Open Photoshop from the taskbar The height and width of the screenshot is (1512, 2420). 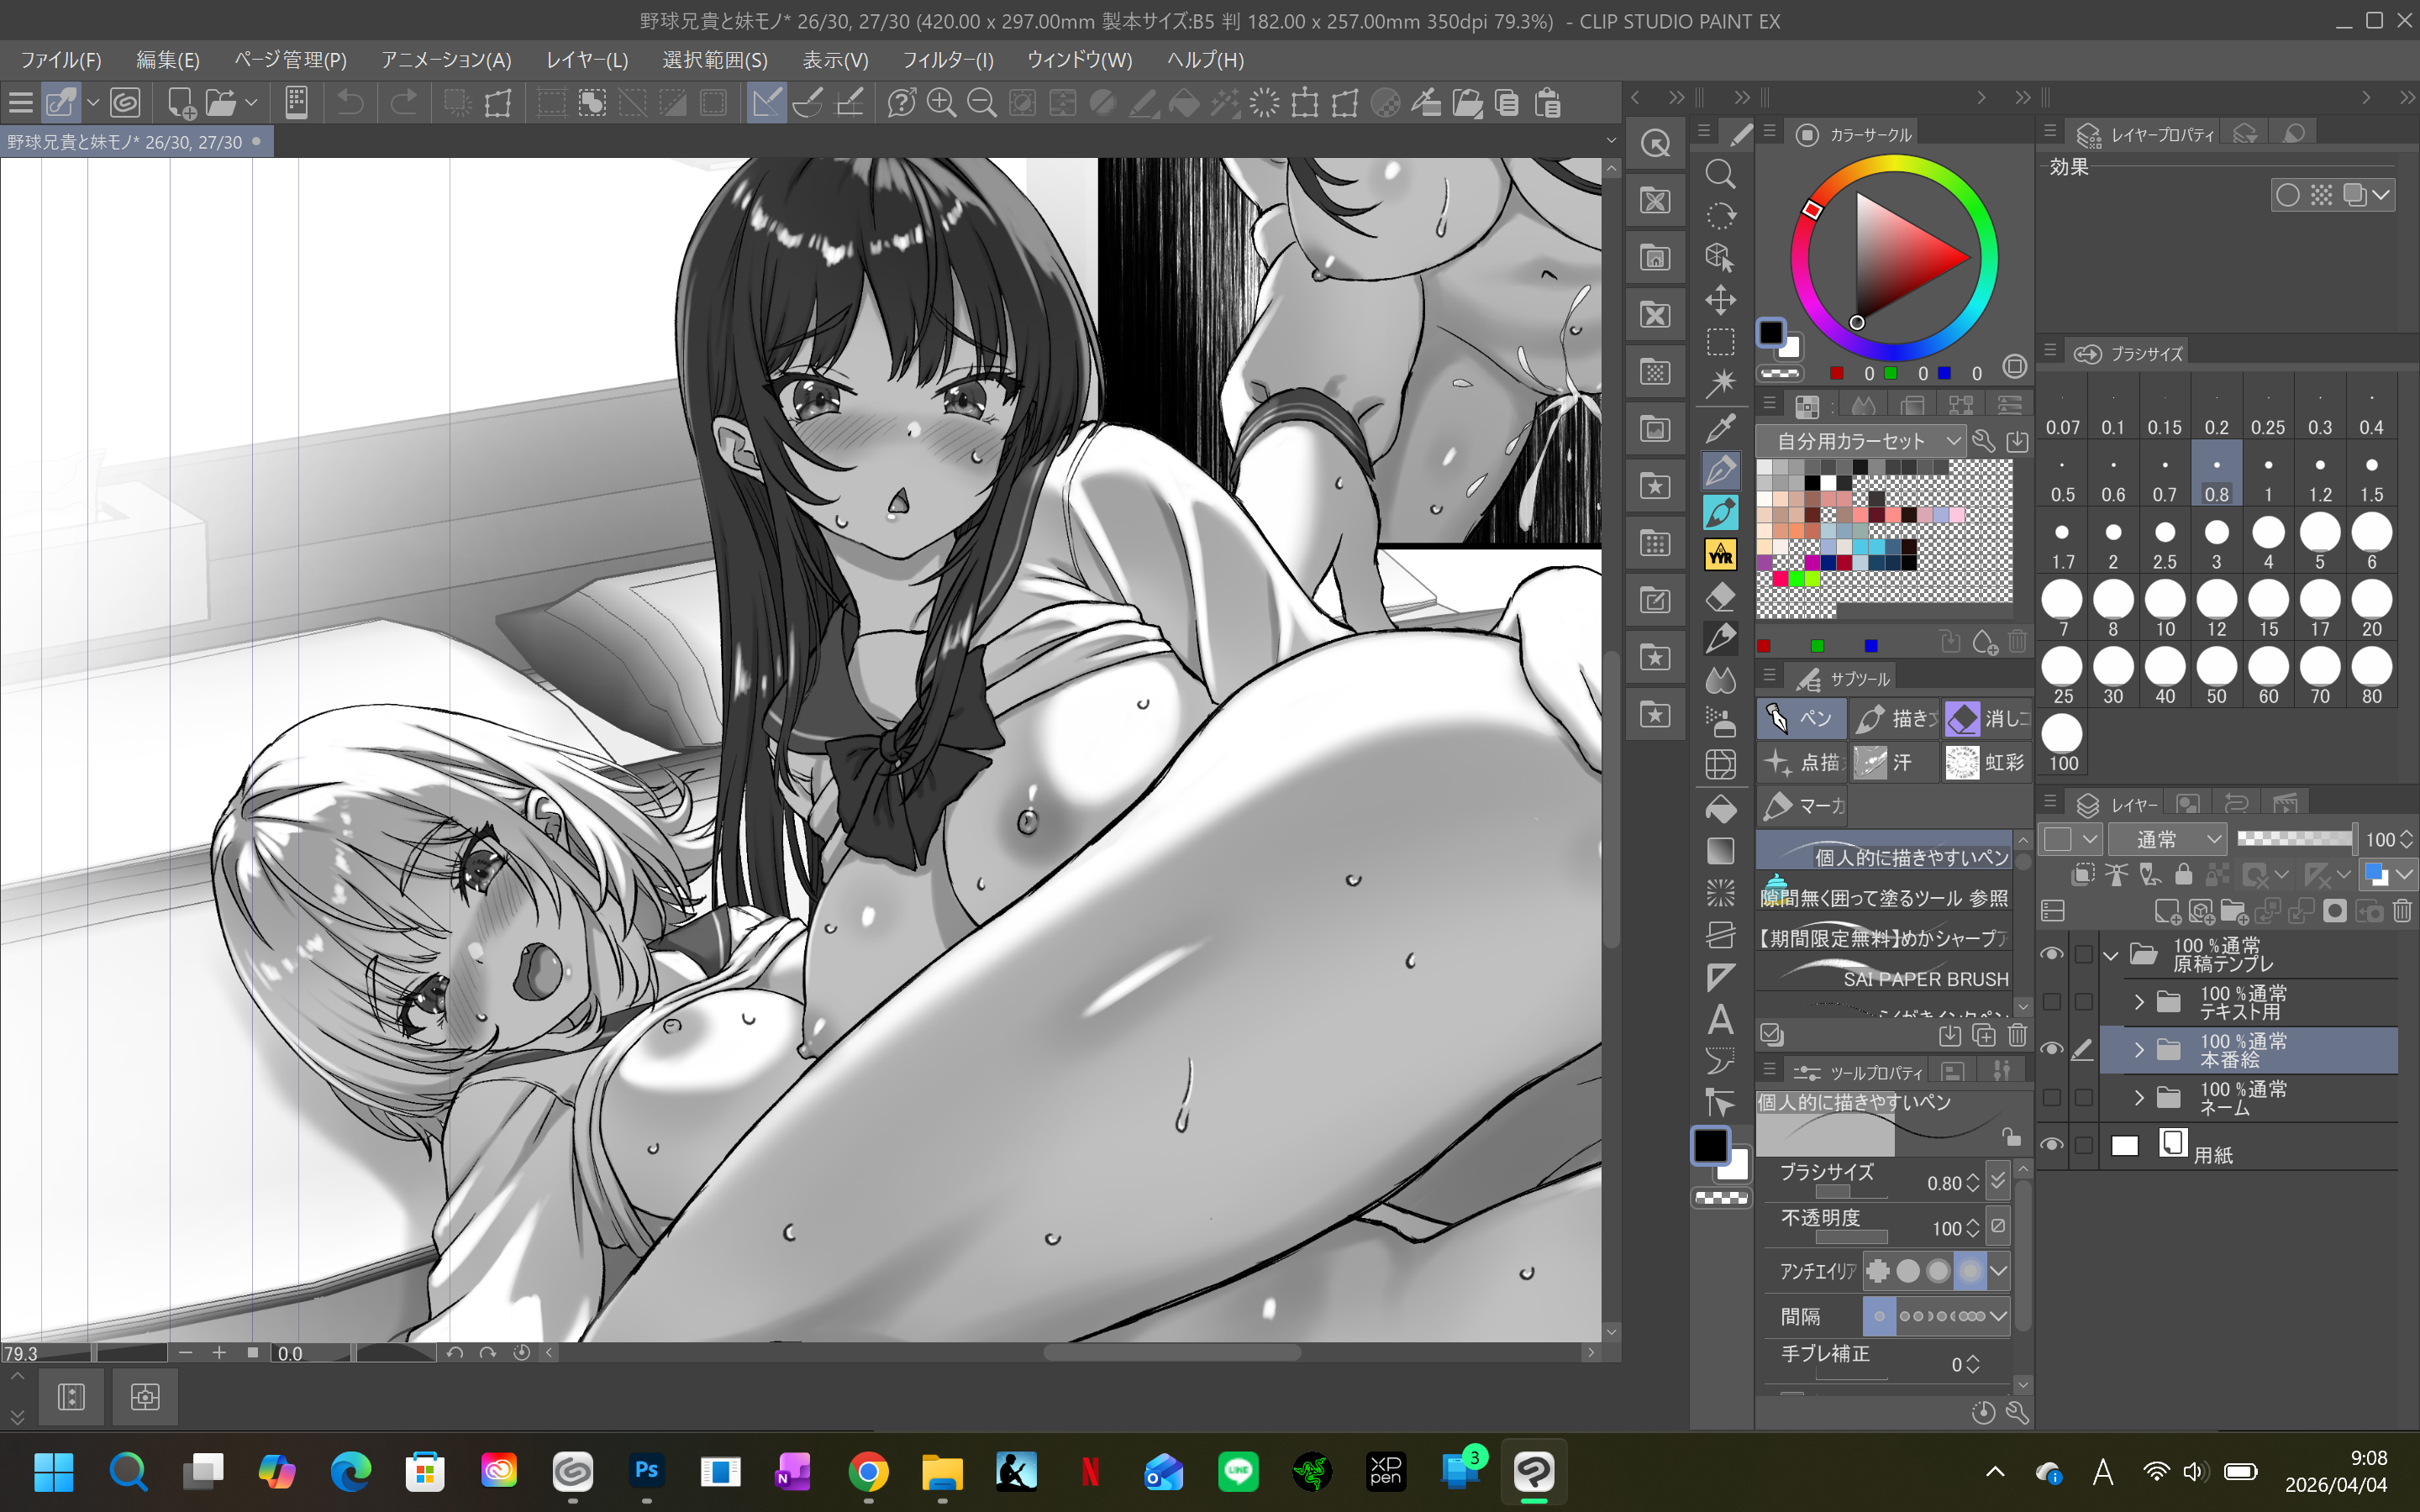pyautogui.click(x=646, y=1471)
